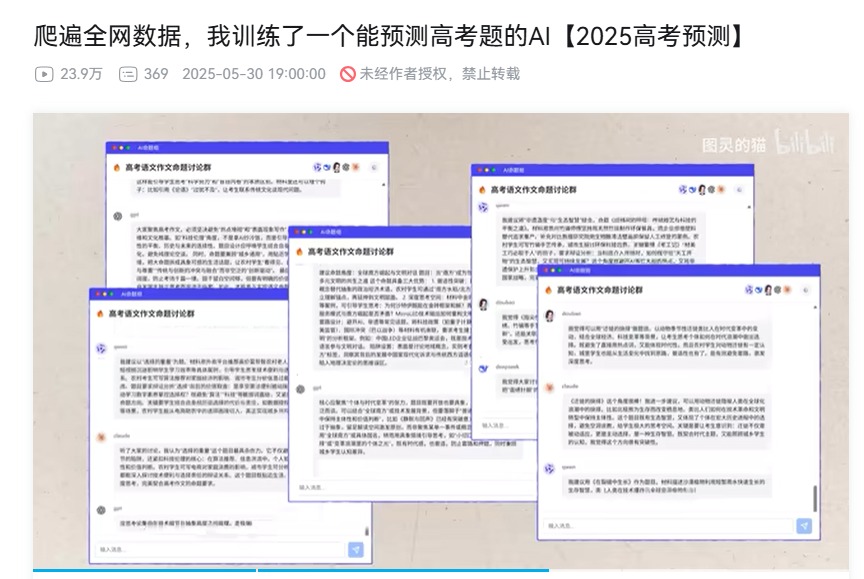Open the 2025高考预测 video title

390,37
